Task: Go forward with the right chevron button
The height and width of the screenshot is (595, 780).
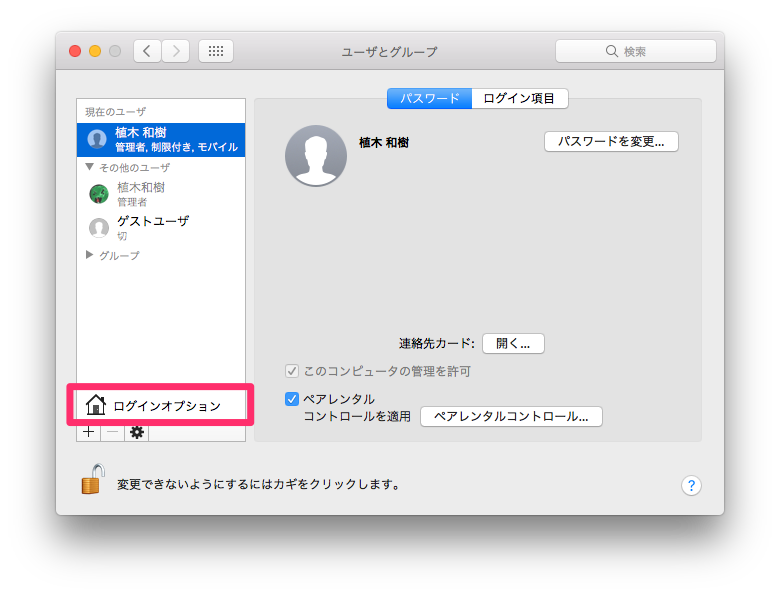Action: [x=176, y=51]
